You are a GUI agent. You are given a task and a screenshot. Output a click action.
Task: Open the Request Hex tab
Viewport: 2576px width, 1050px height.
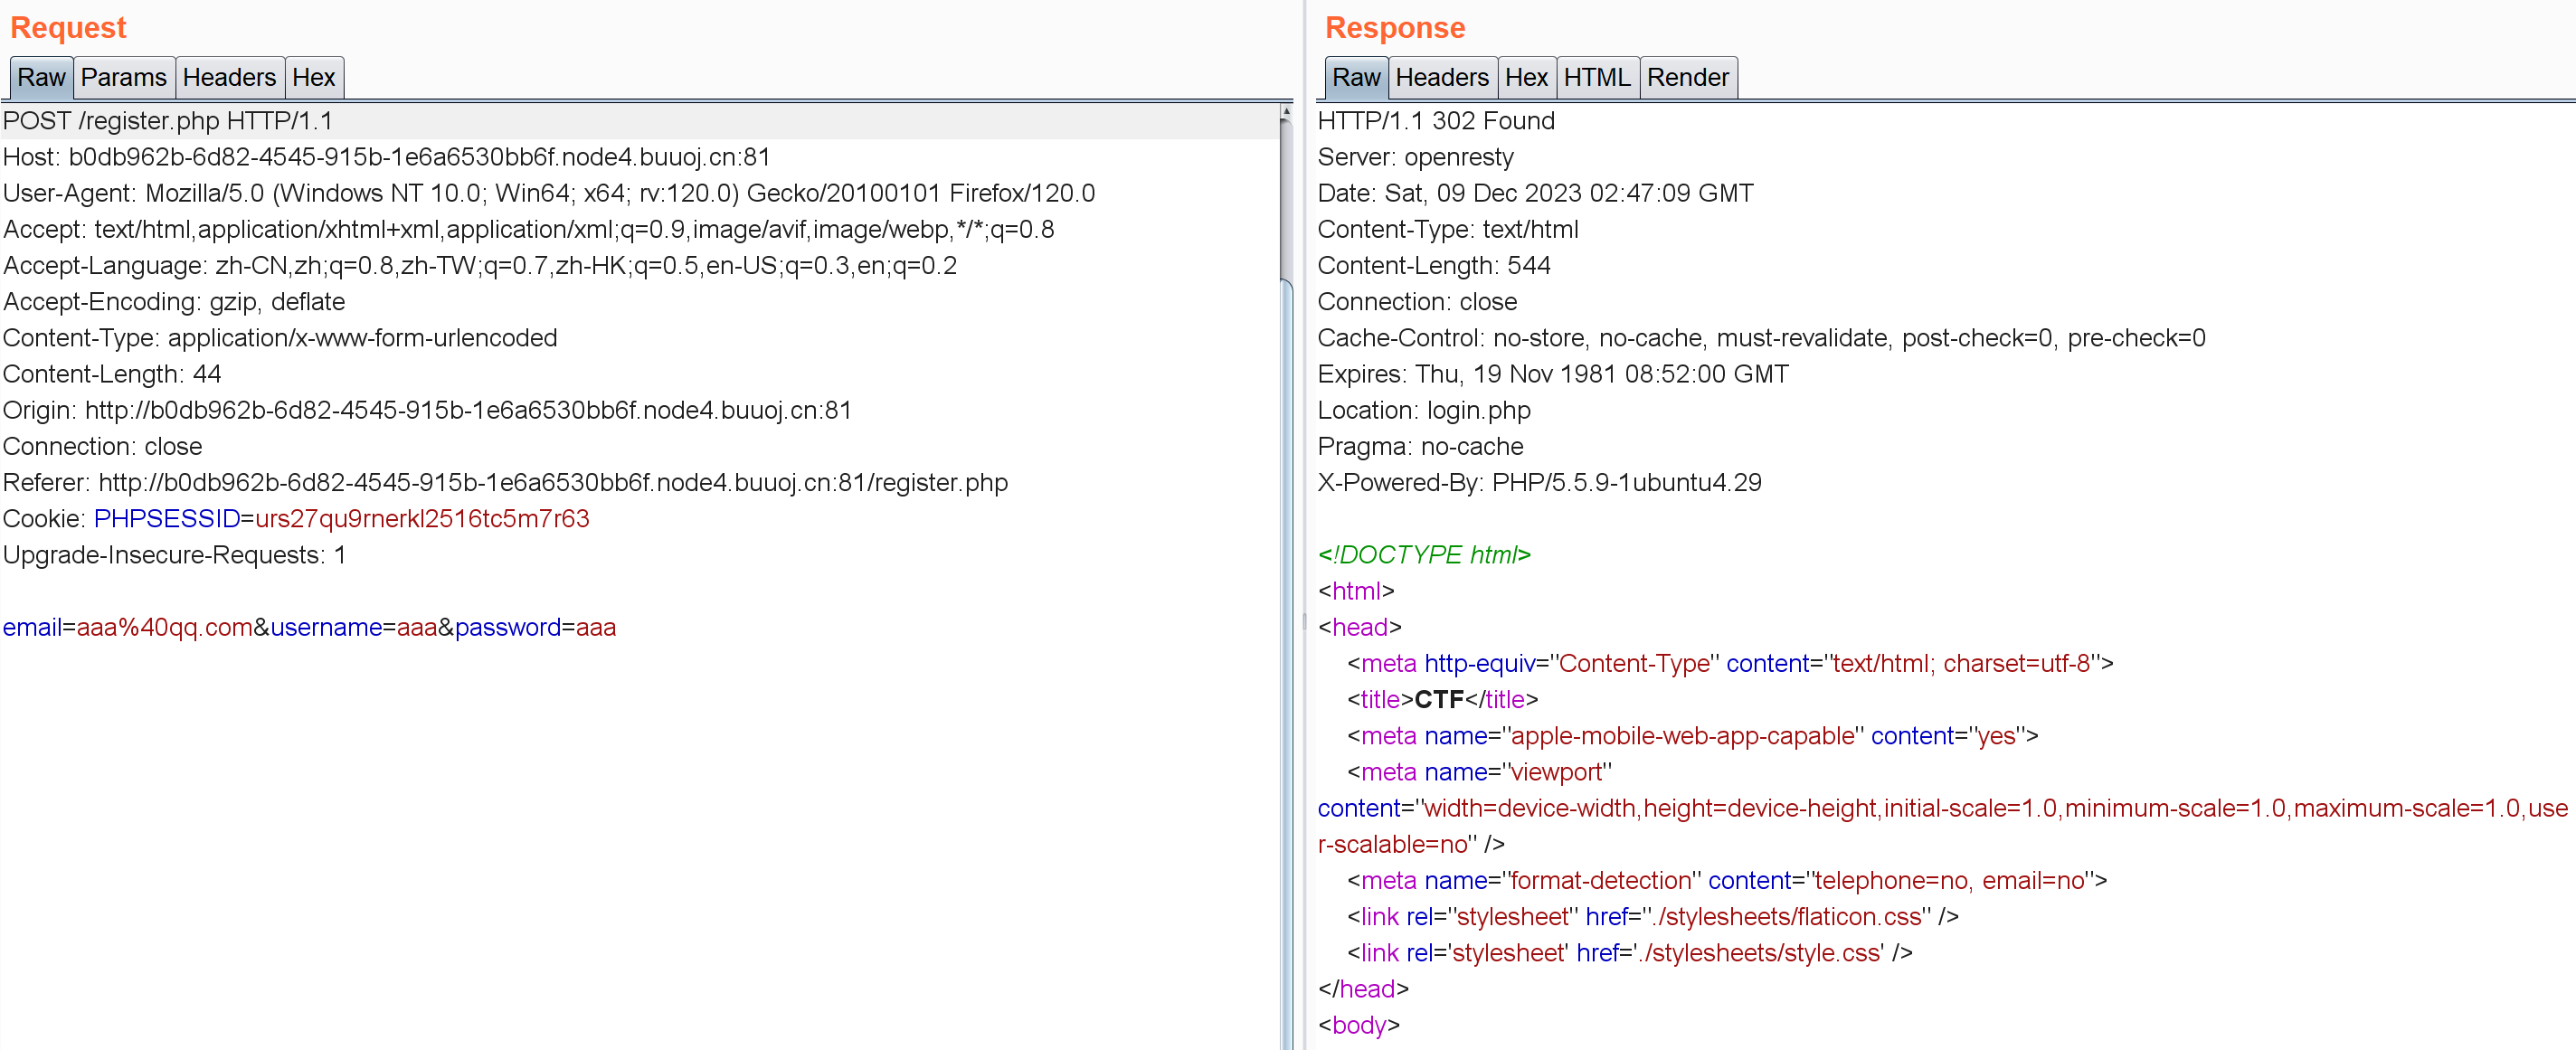[x=314, y=77]
